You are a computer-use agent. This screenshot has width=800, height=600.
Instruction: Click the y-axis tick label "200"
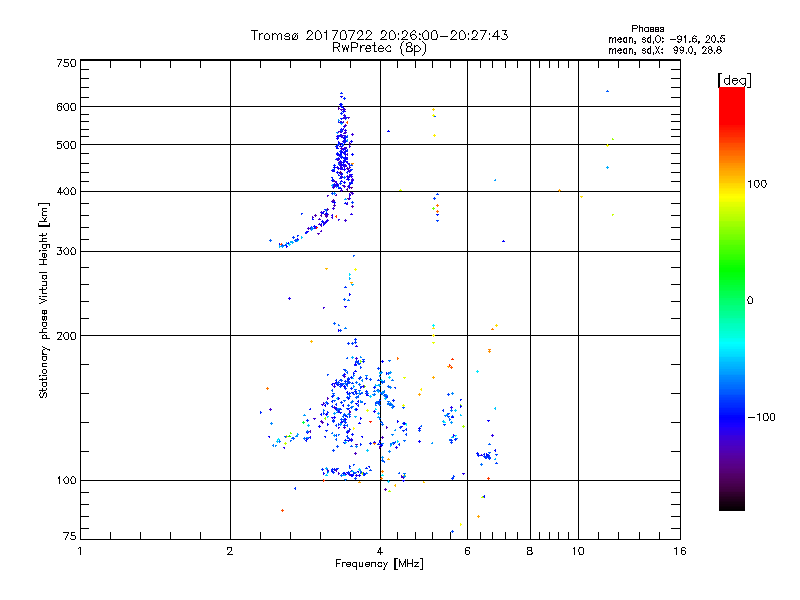coord(66,336)
